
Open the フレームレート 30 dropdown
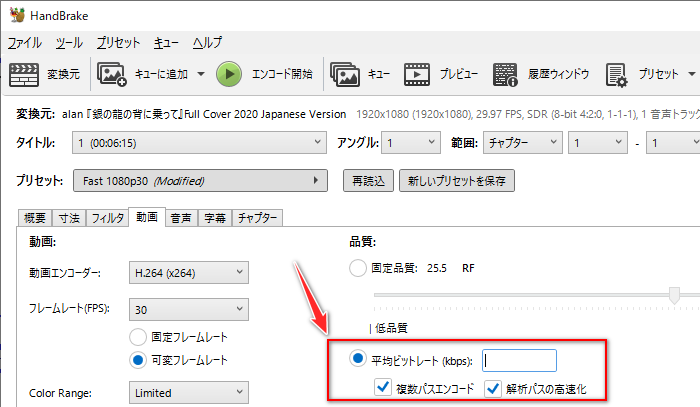[189, 309]
